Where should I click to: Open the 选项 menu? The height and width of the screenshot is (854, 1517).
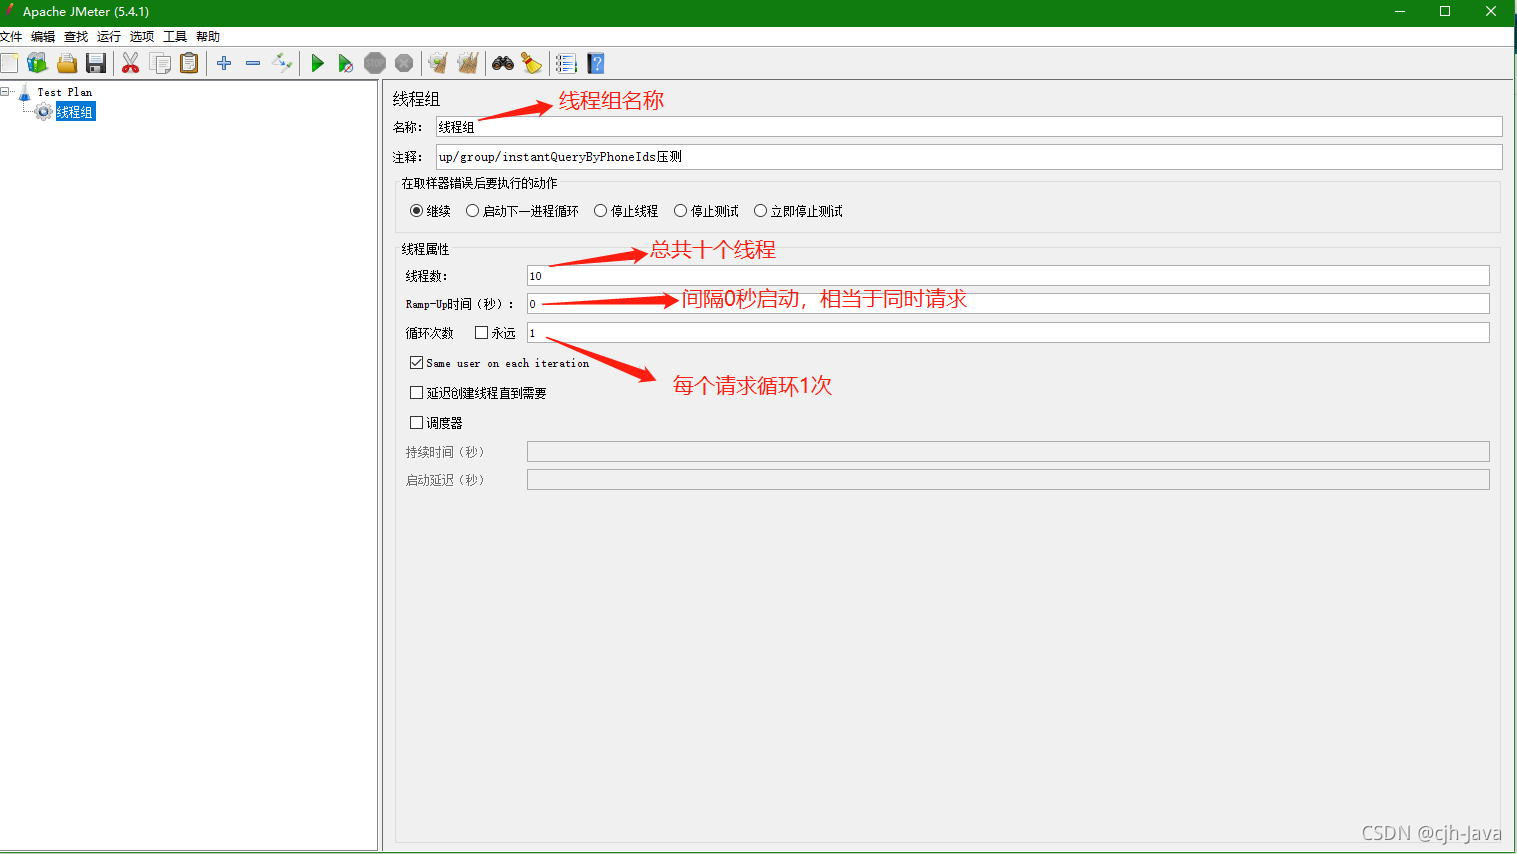(142, 37)
